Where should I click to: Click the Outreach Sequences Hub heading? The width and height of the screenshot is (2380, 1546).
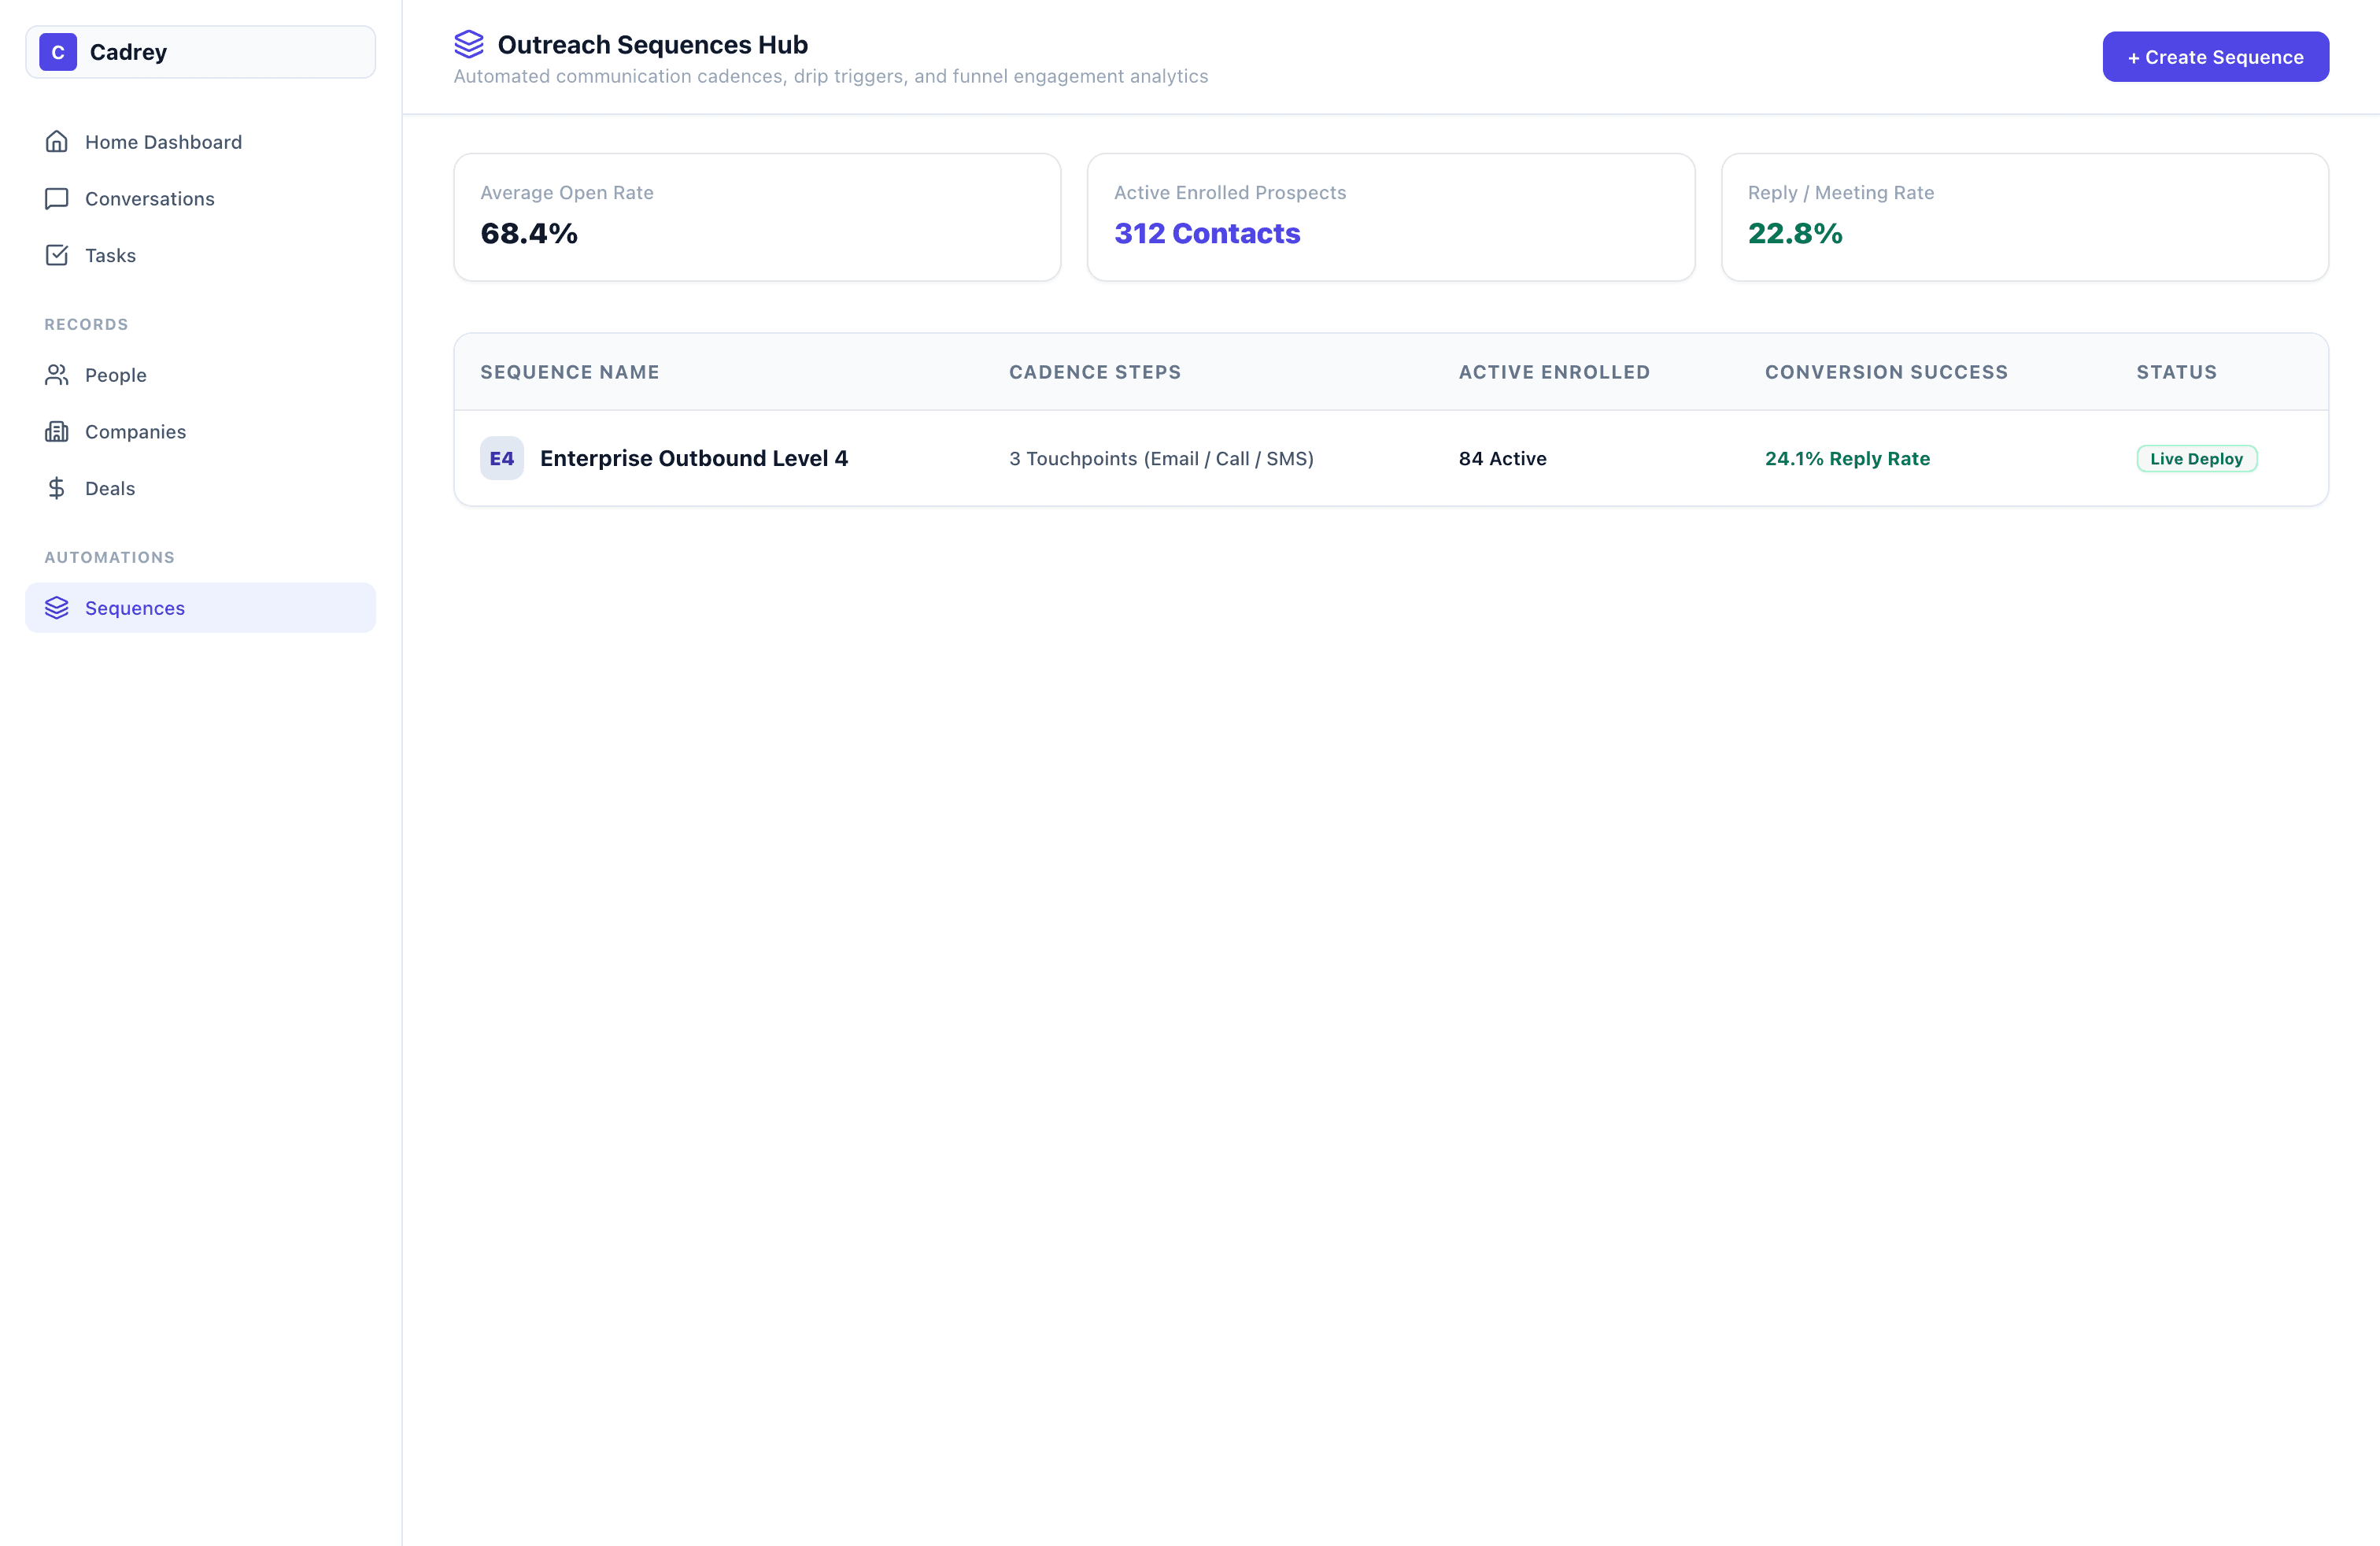[x=652, y=44]
